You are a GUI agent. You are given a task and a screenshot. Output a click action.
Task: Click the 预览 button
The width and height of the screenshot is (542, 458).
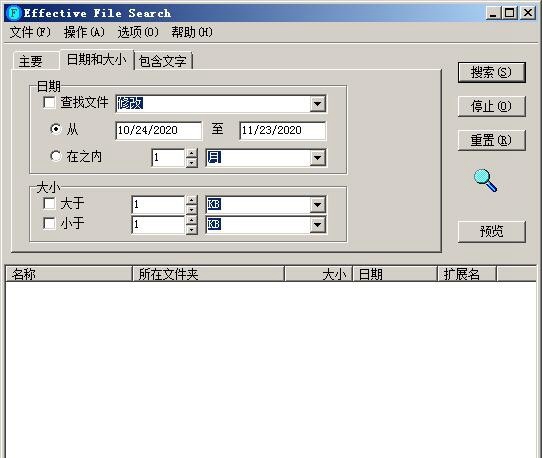click(x=492, y=231)
